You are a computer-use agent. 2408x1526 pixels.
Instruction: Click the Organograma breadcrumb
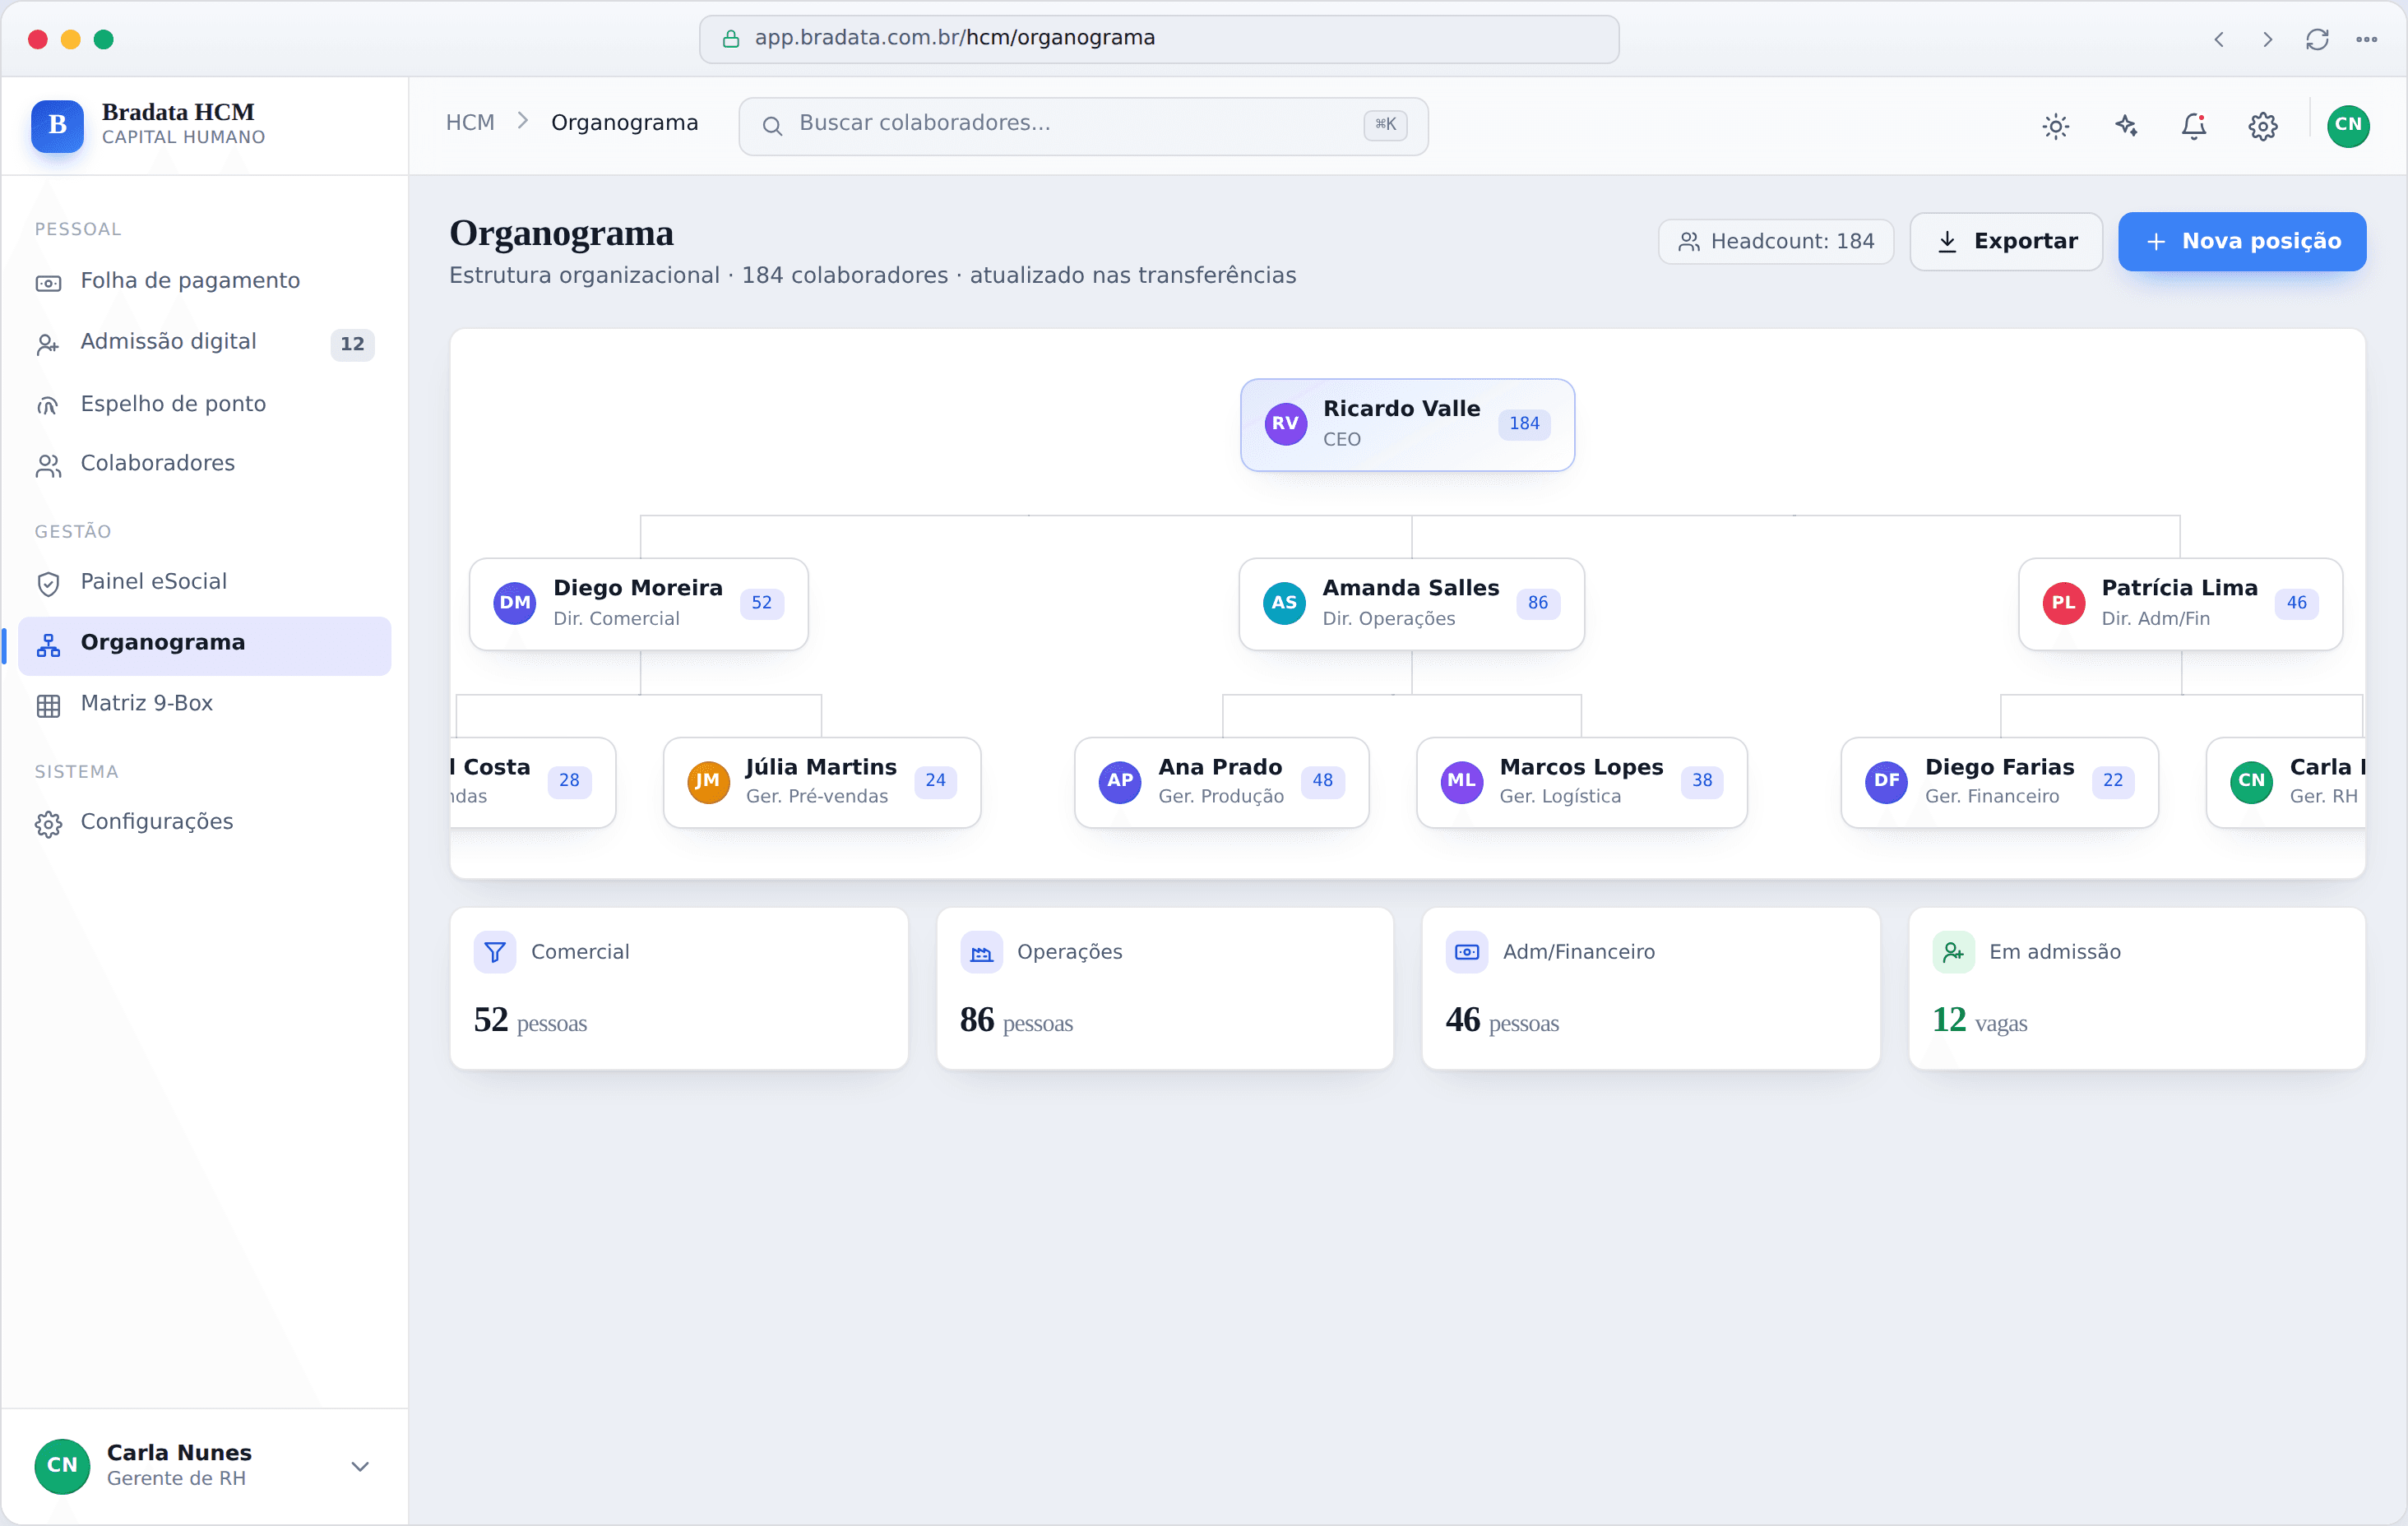(624, 123)
